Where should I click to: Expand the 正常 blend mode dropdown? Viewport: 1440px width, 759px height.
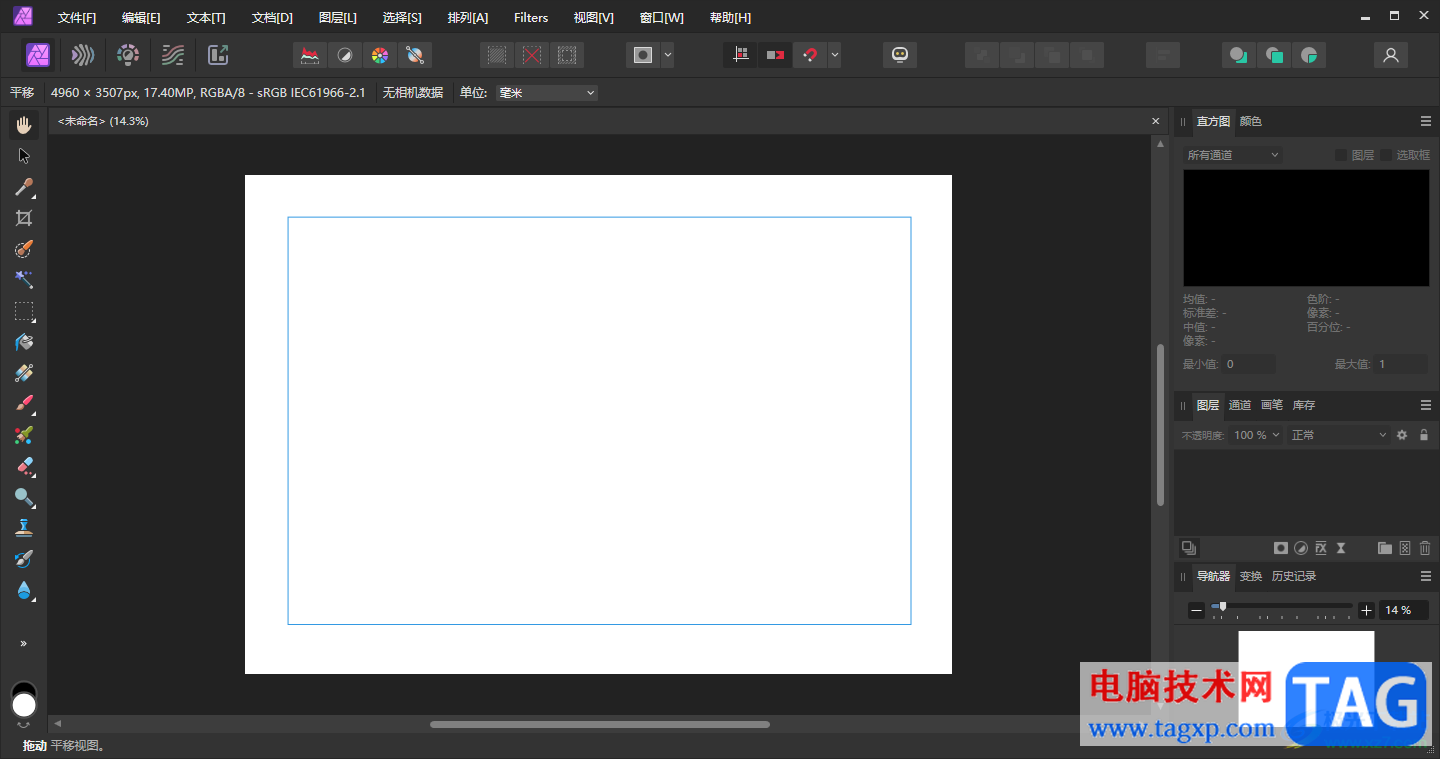(x=1338, y=435)
